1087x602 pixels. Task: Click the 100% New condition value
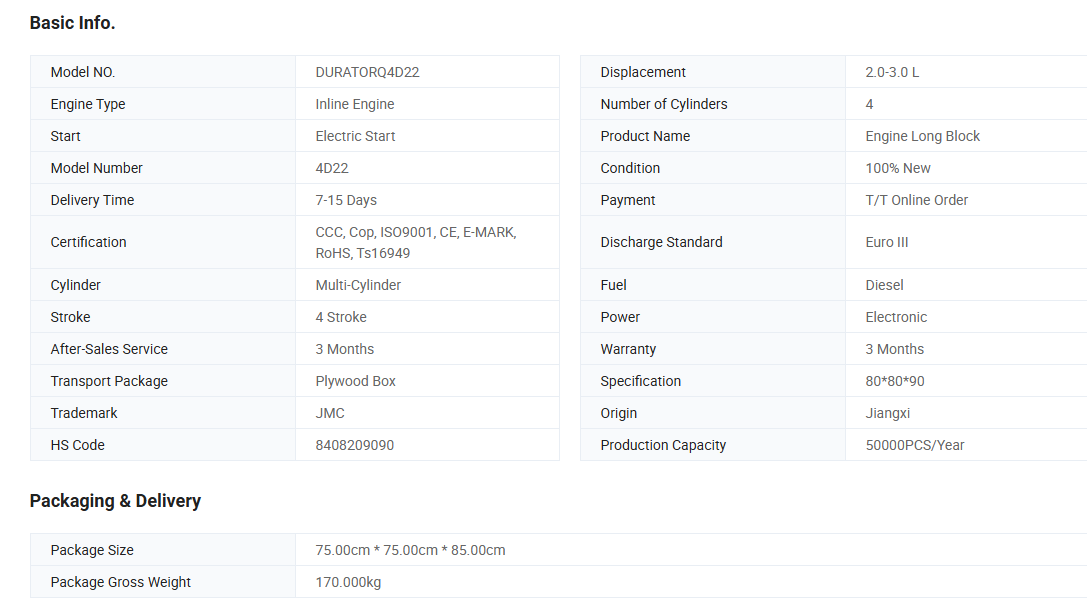(x=897, y=168)
